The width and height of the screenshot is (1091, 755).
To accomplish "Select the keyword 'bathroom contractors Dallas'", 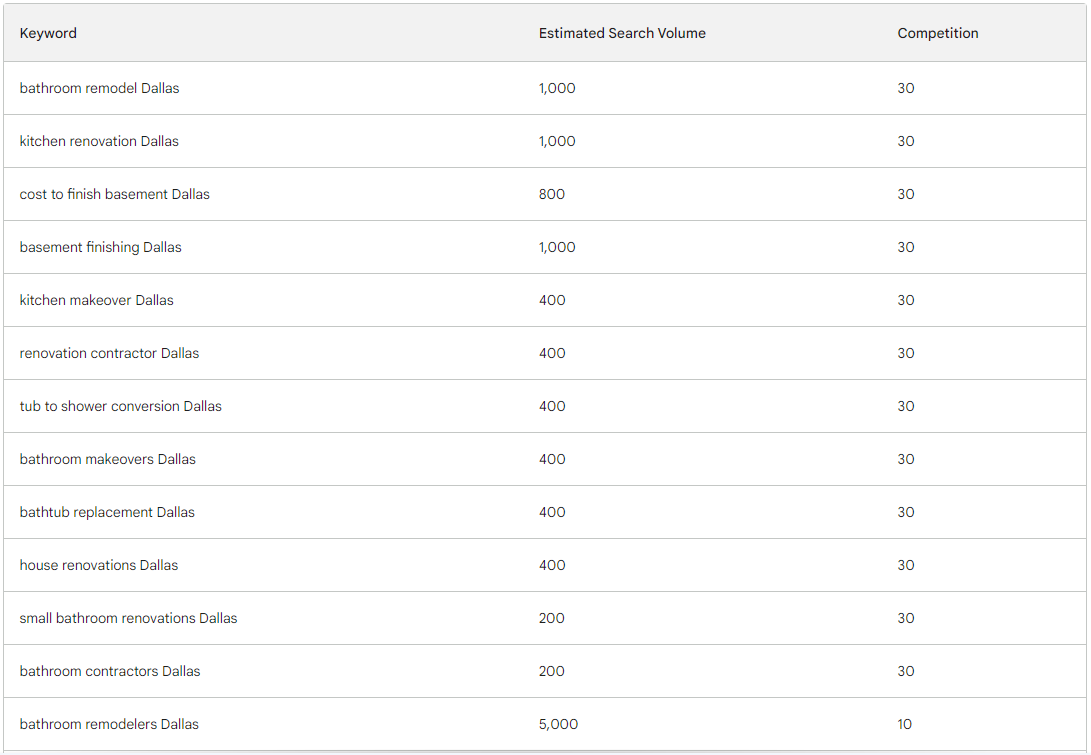I will pyautogui.click(x=110, y=671).
